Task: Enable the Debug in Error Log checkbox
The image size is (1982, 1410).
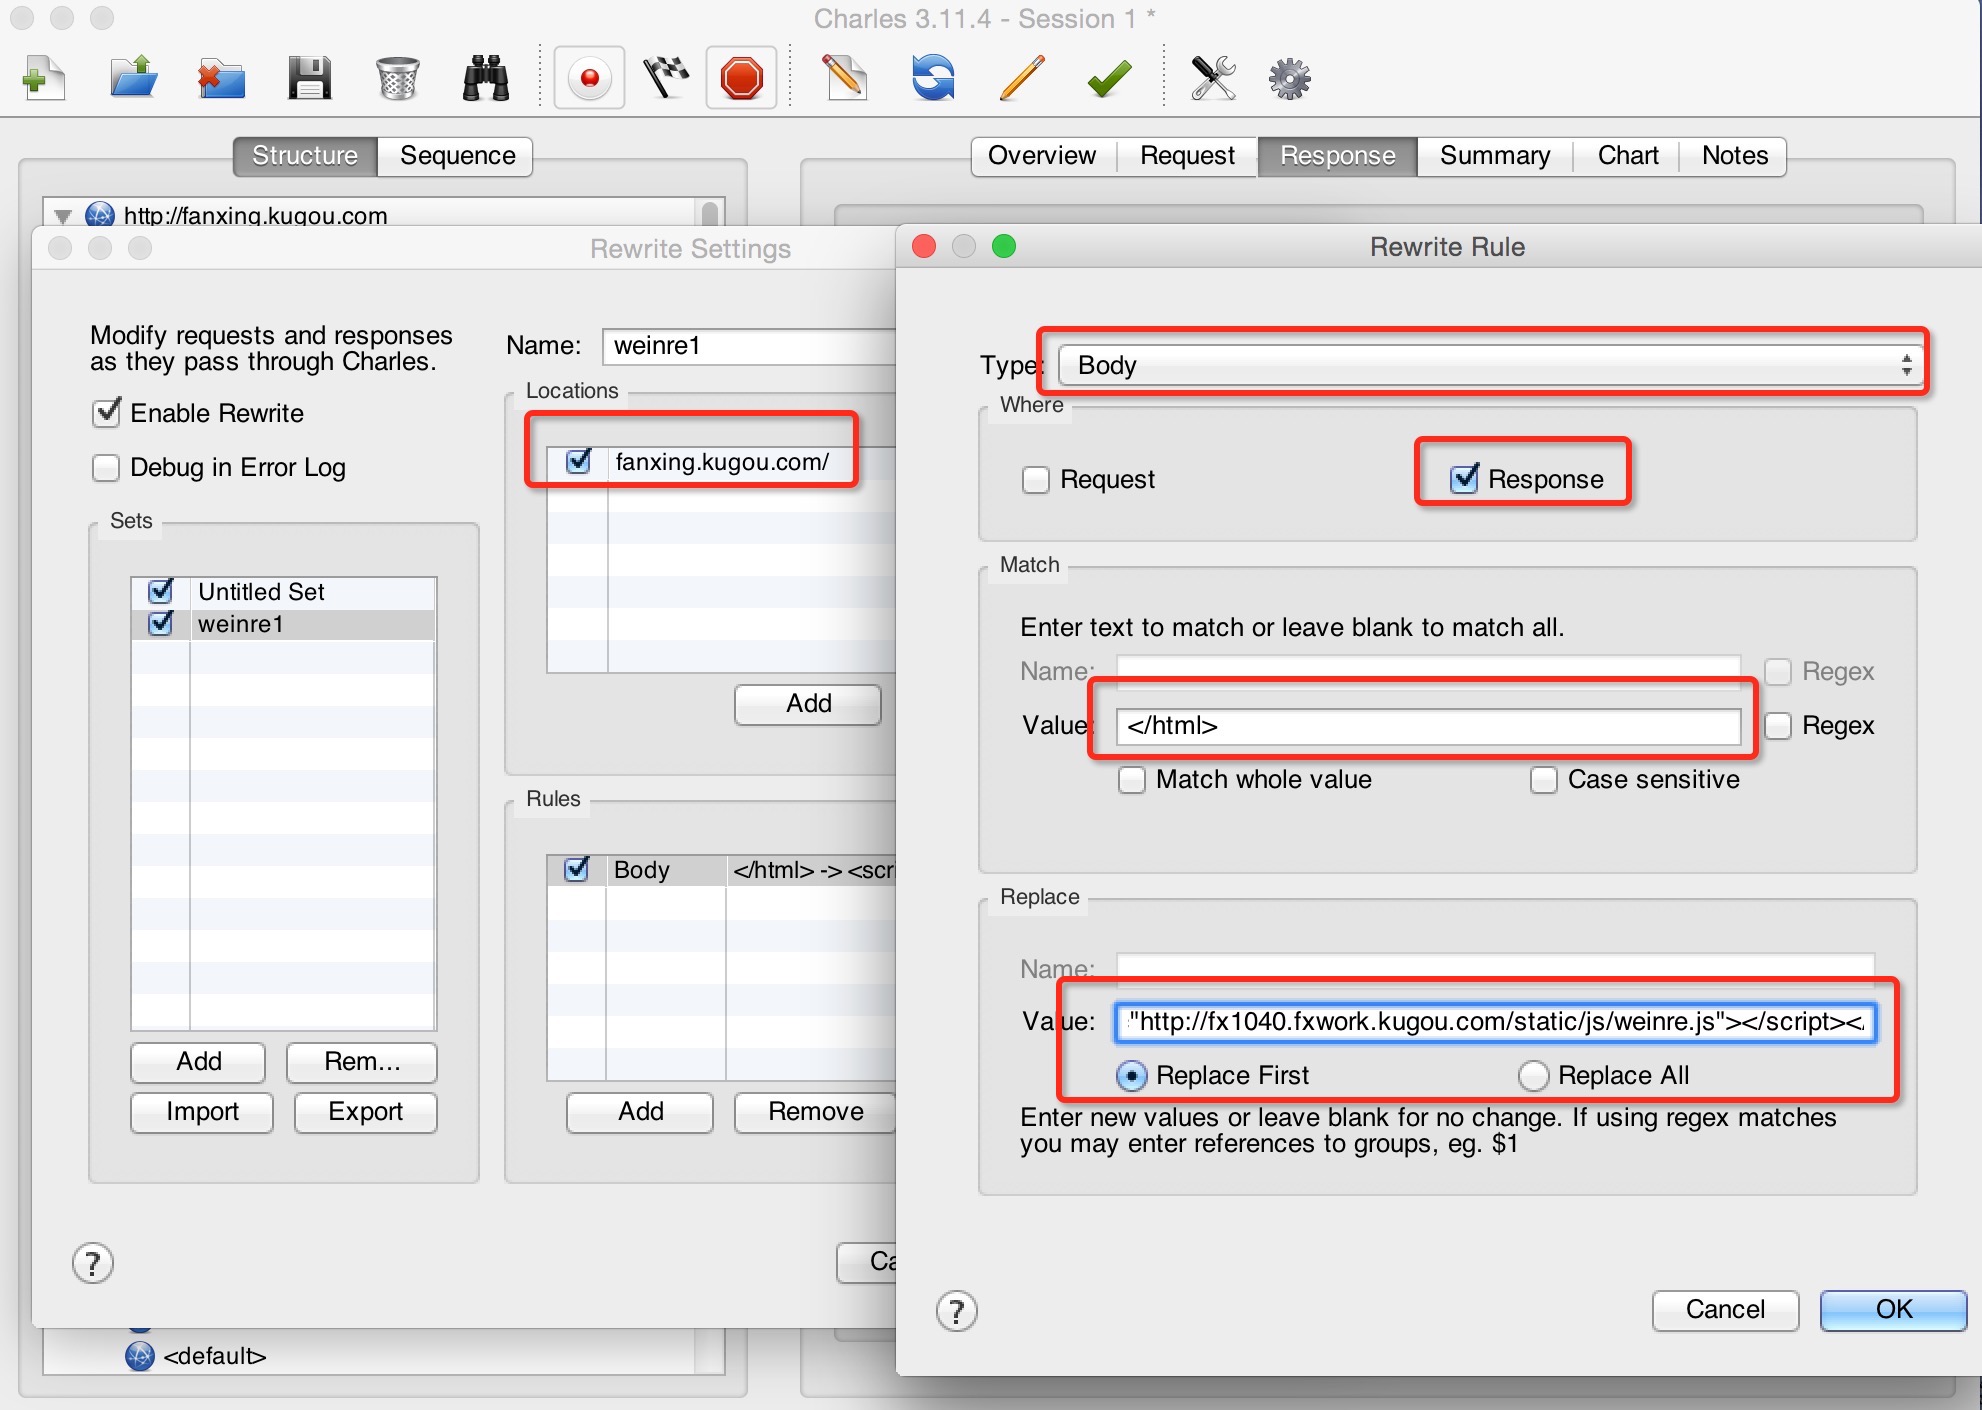Action: point(106,468)
